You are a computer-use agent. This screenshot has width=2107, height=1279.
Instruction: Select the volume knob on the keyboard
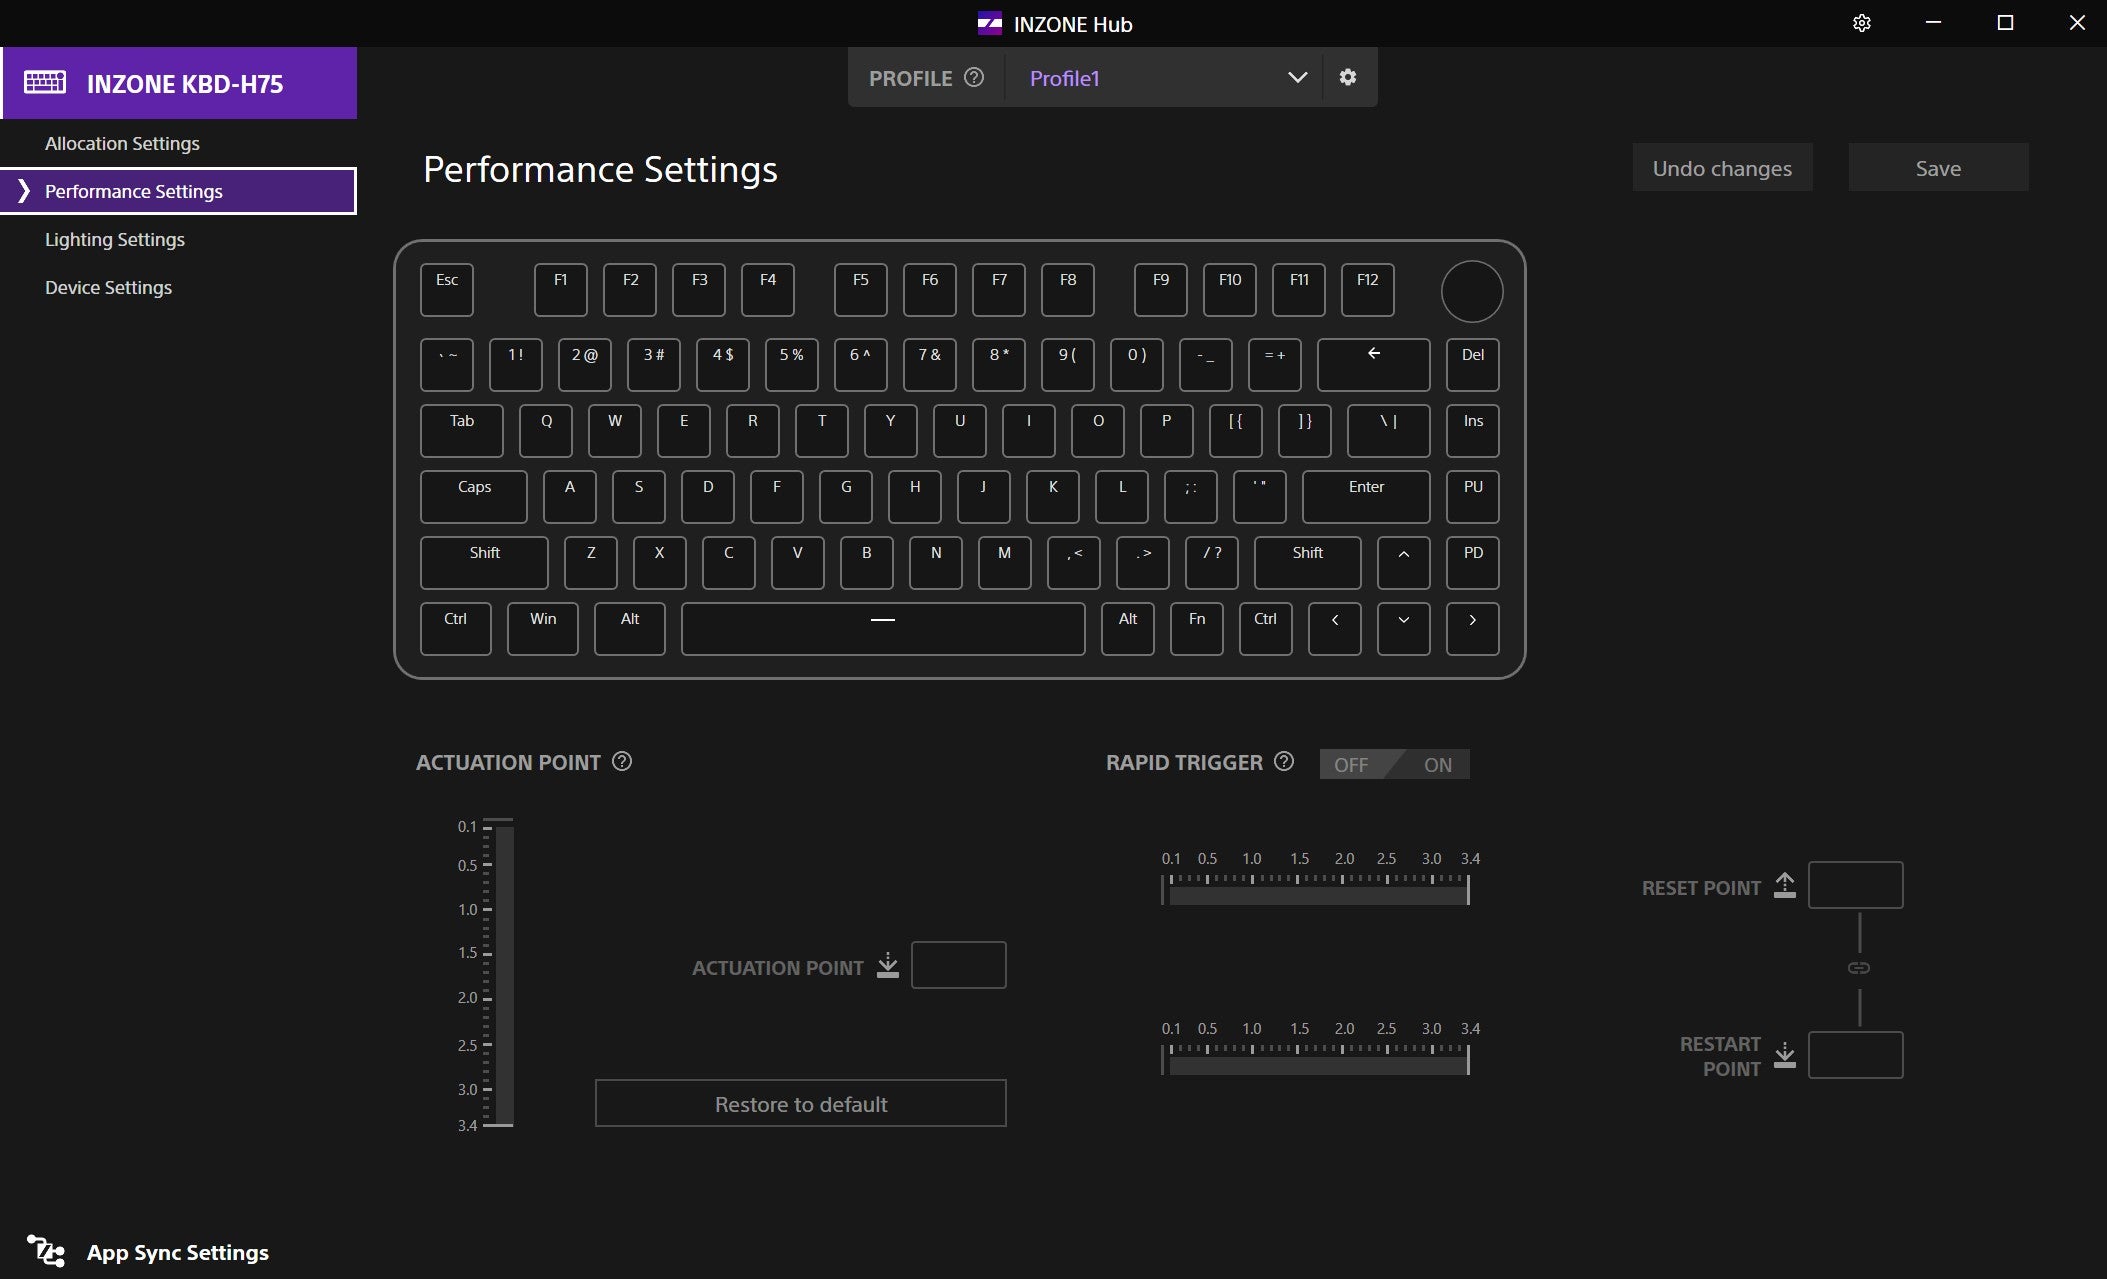1471,291
